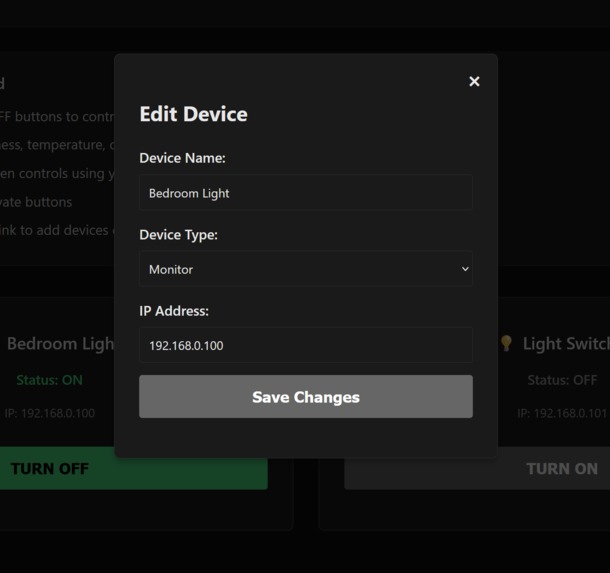Close the Edit Device dialog
The height and width of the screenshot is (573, 610).
[474, 81]
